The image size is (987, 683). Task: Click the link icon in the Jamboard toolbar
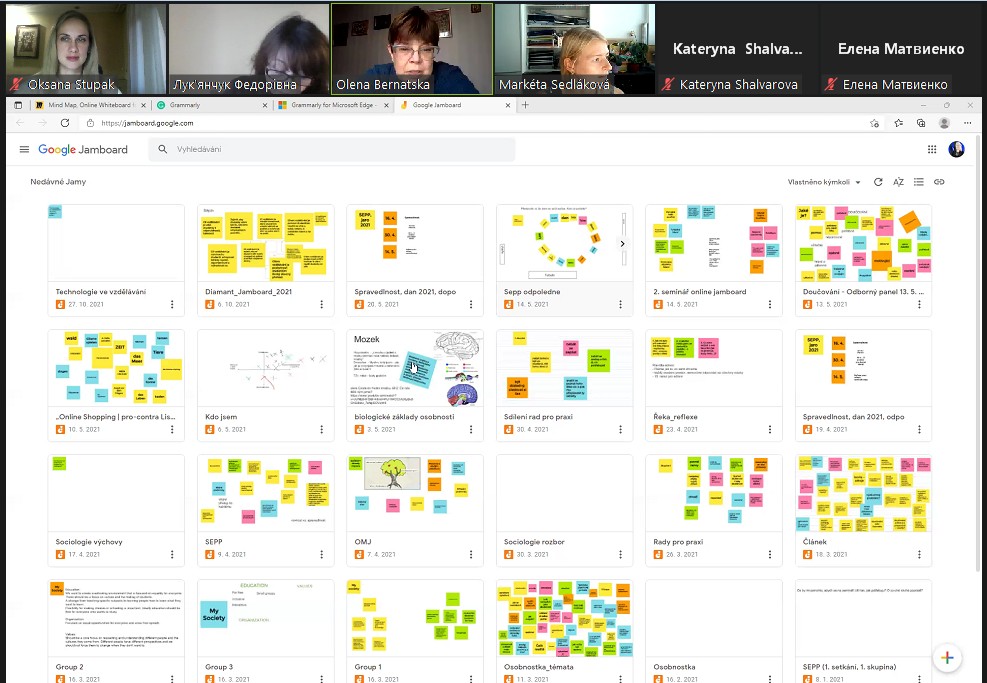pos(939,182)
